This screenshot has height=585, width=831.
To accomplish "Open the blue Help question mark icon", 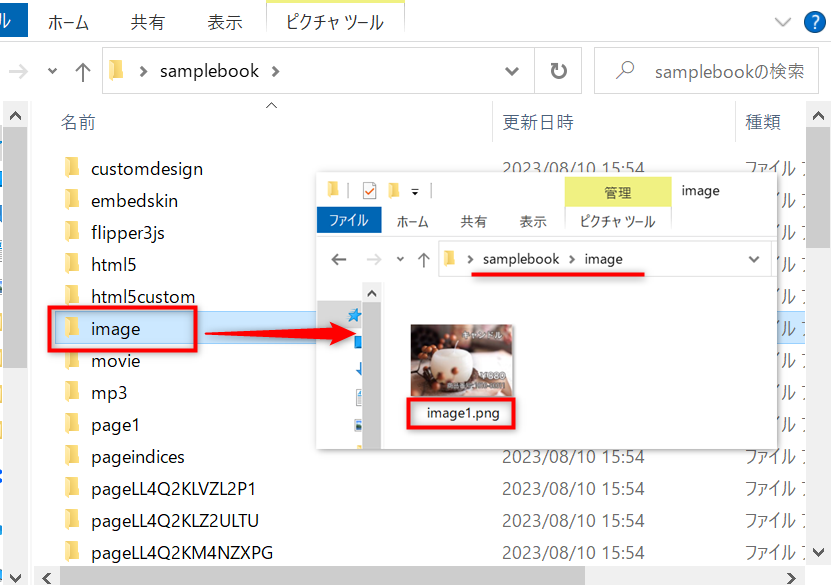I will pos(816,21).
